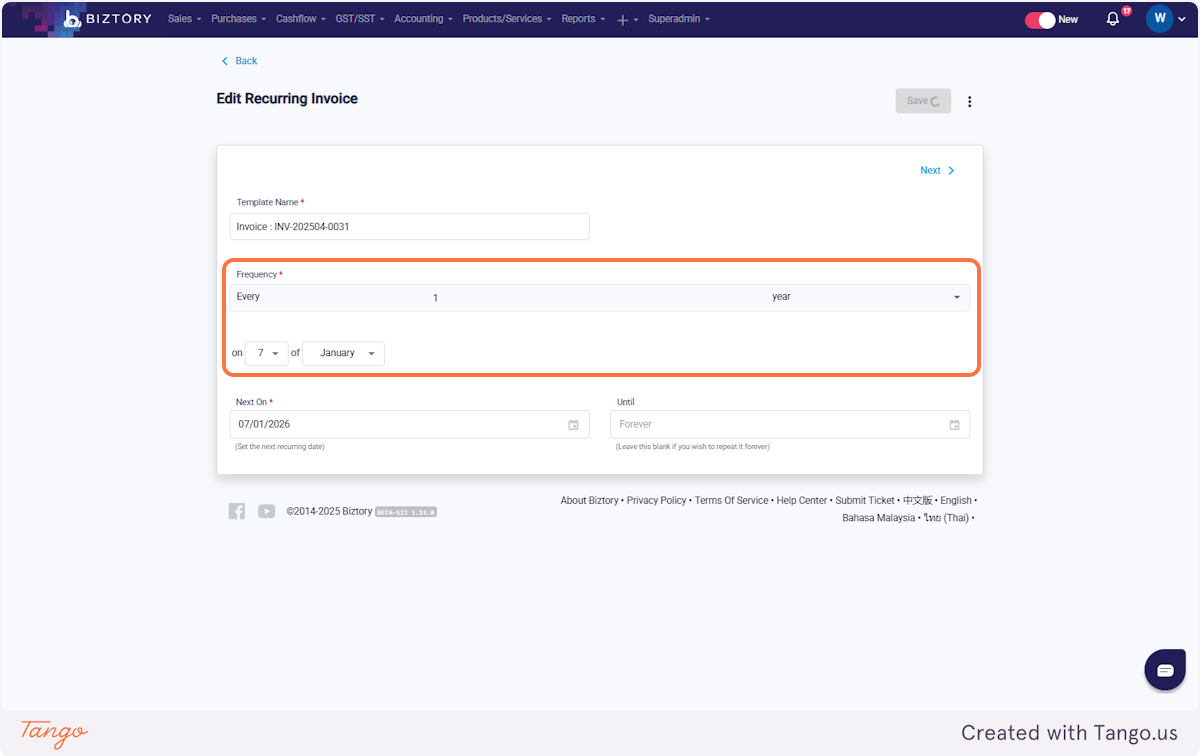This screenshot has height=756, width=1200.
Task: Open the Superadmin menu
Action: click(x=679, y=19)
